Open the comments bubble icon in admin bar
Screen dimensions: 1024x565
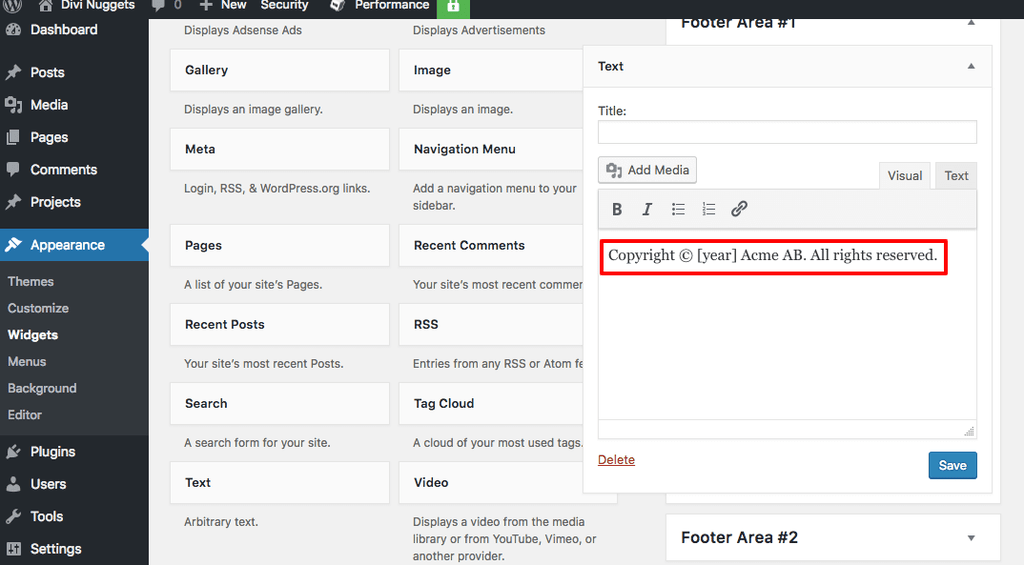click(158, 6)
